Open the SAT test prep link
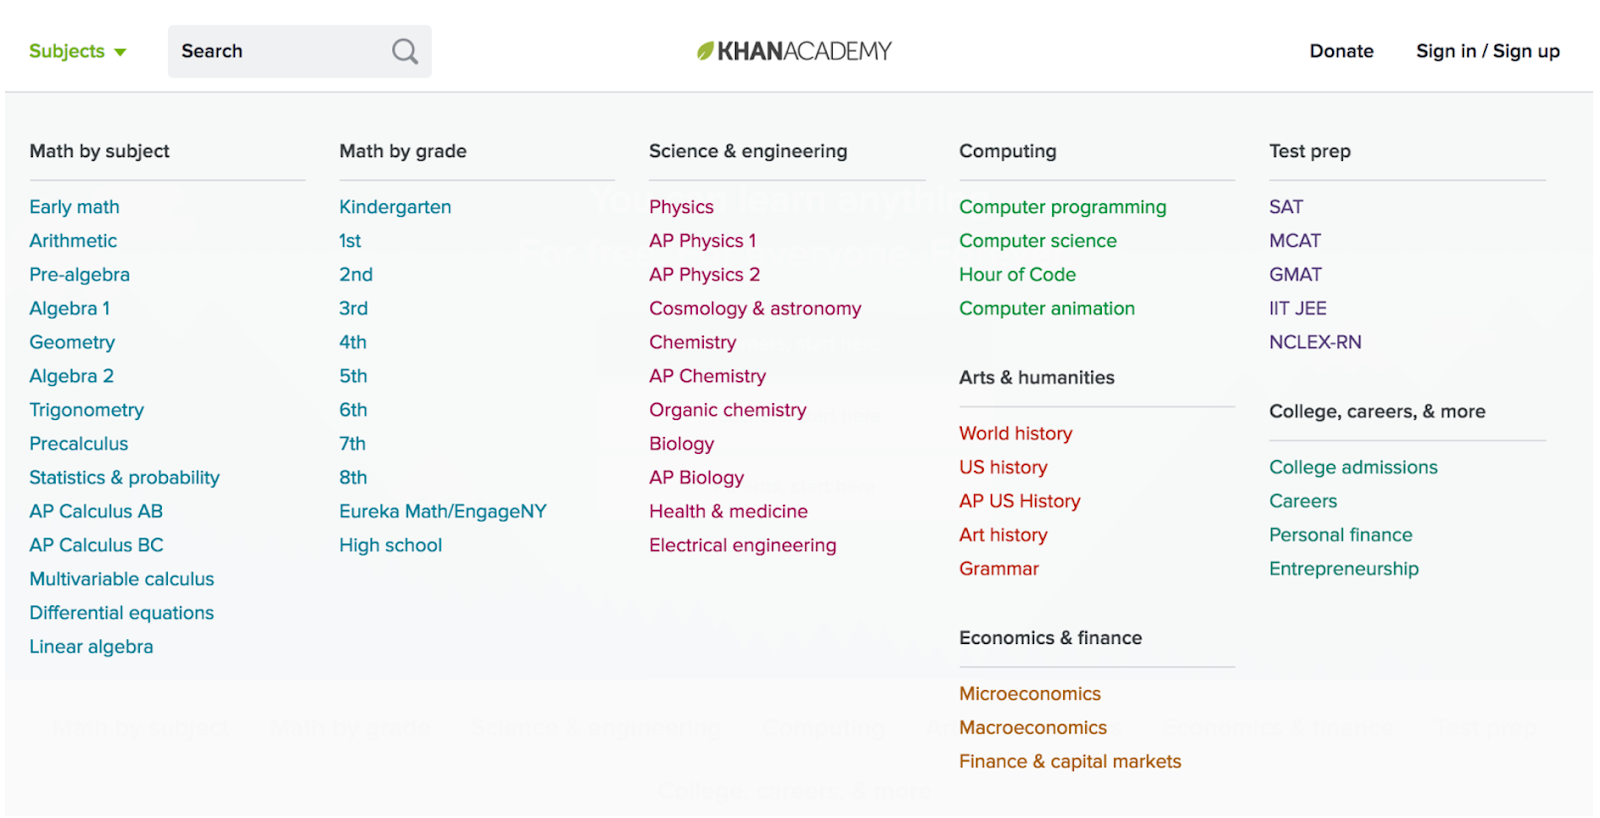1600x818 pixels. [1285, 207]
